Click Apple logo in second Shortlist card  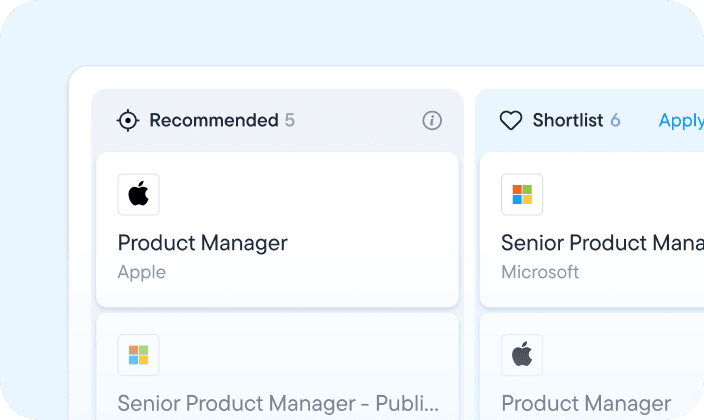pos(522,354)
